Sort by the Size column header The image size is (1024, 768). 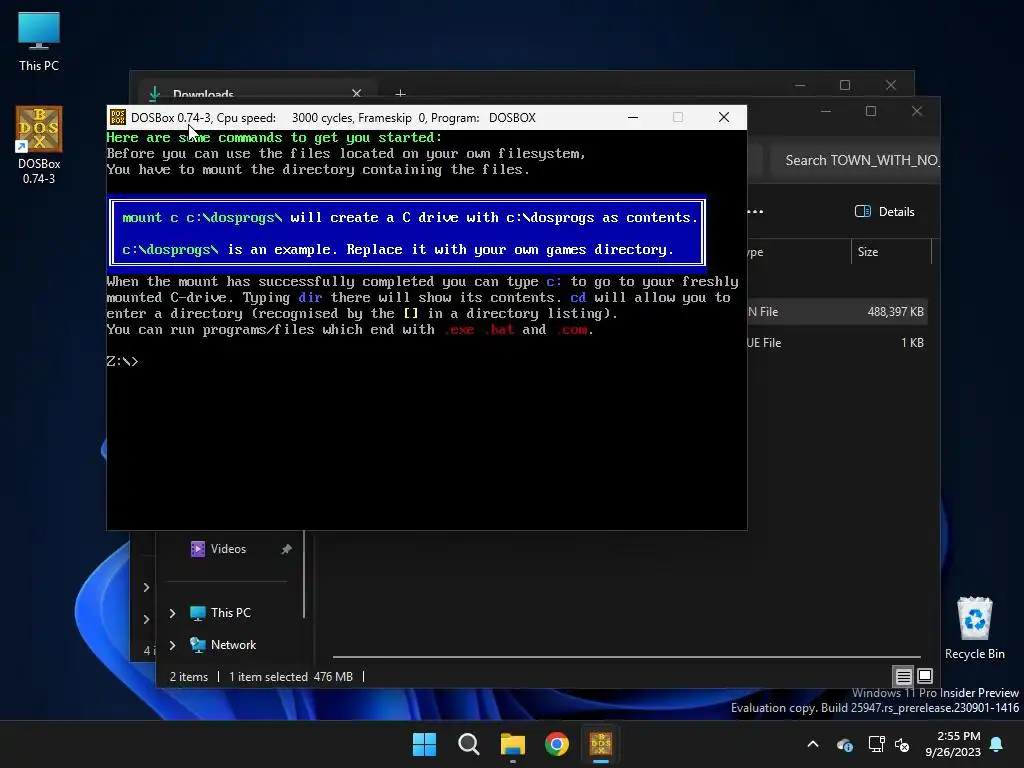868,252
